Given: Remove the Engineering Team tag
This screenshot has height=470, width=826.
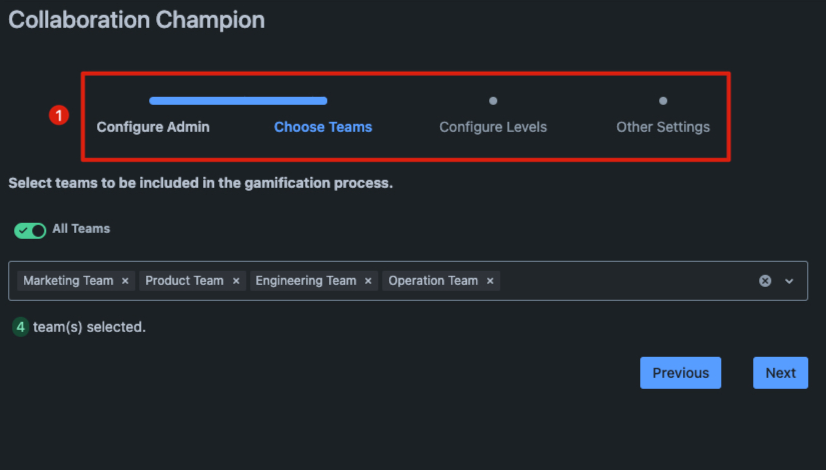Looking at the screenshot, I should coord(368,281).
